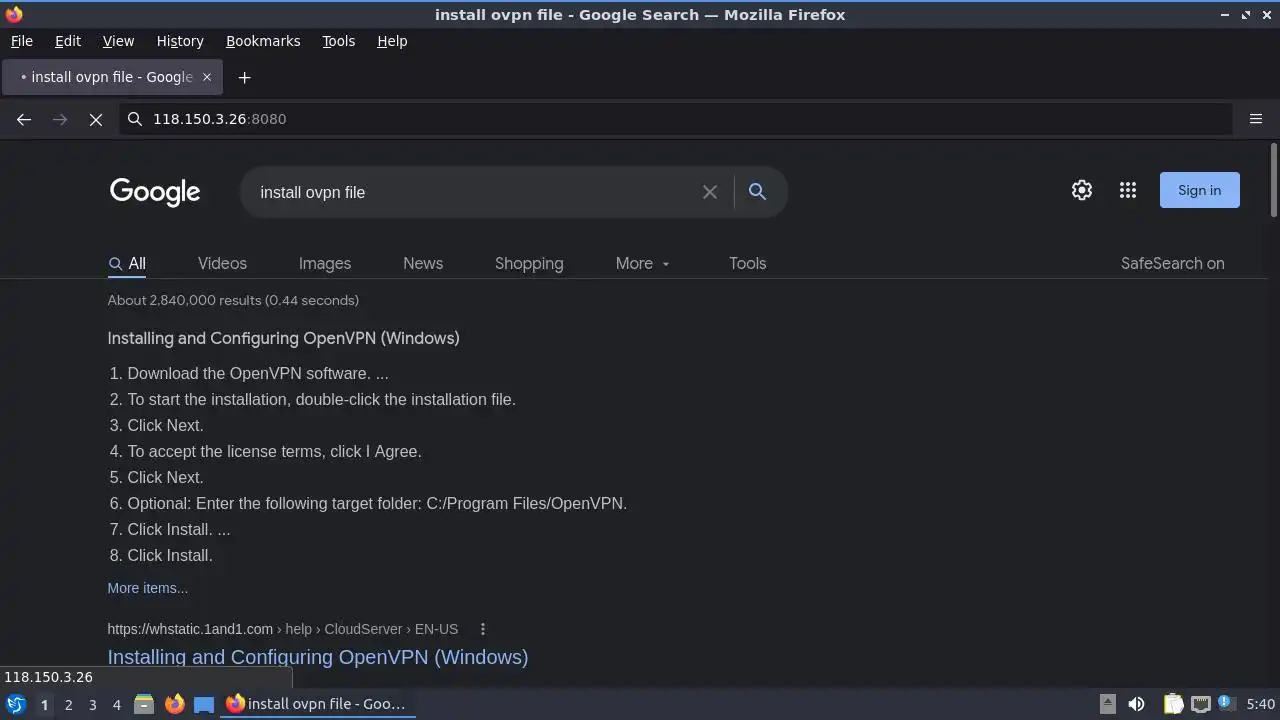
Task: Select the All results tab
Action: pos(127,263)
